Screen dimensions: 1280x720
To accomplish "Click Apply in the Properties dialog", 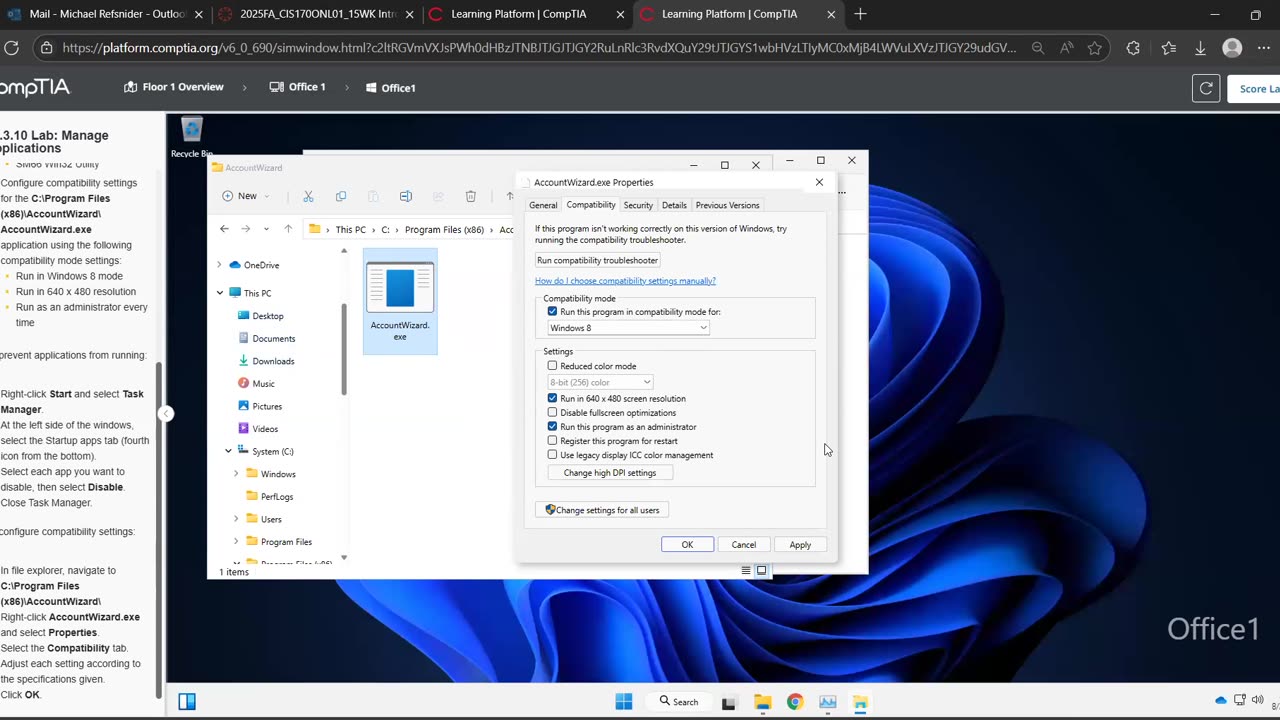I will coord(800,545).
